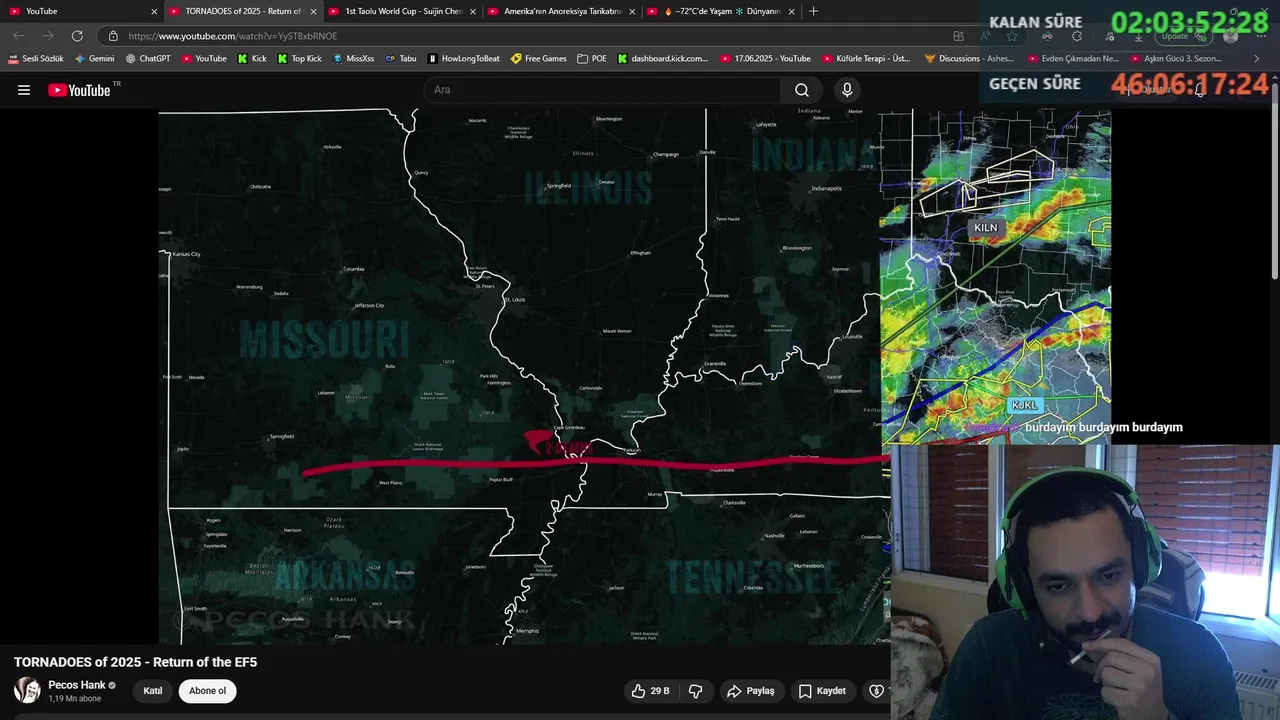The height and width of the screenshot is (720, 1280).
Task: Click the Paylaş share button
Action: coord(751,691)
